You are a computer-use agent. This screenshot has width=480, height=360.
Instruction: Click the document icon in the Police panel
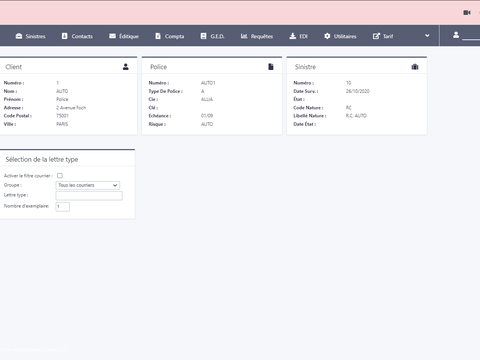(271, 67)
